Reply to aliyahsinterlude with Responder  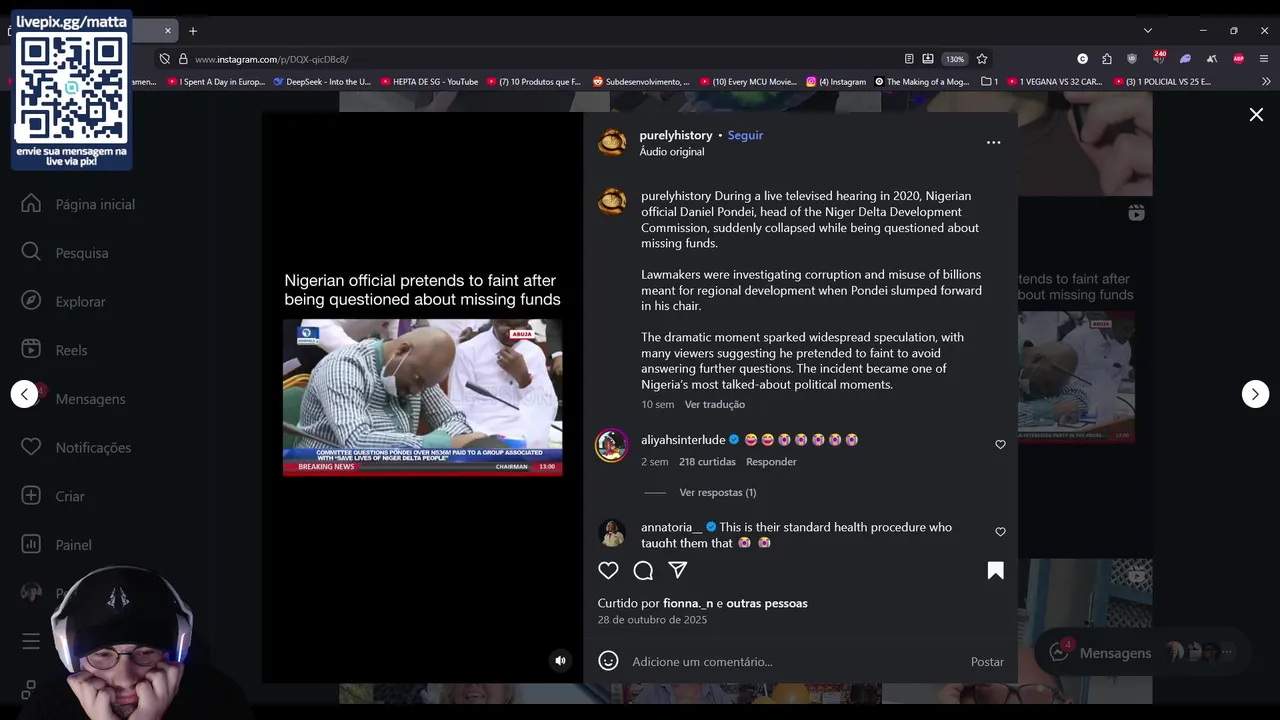point(771,462)
